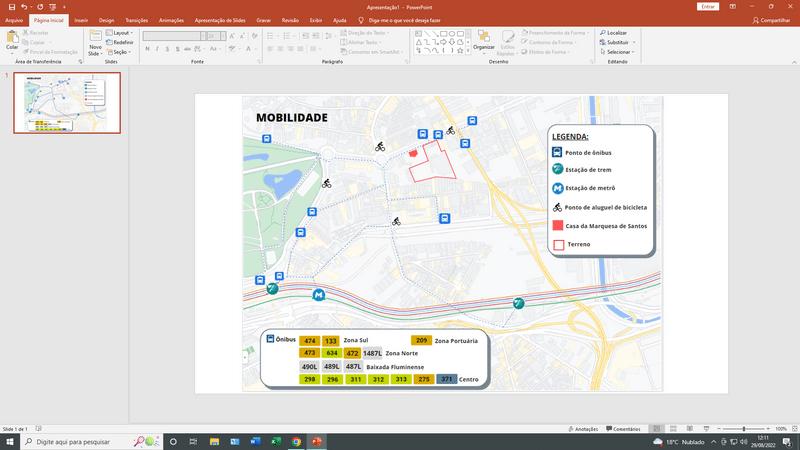Open Google Chrome from the taskbar

pyautogui.click(x=296, y=442)
